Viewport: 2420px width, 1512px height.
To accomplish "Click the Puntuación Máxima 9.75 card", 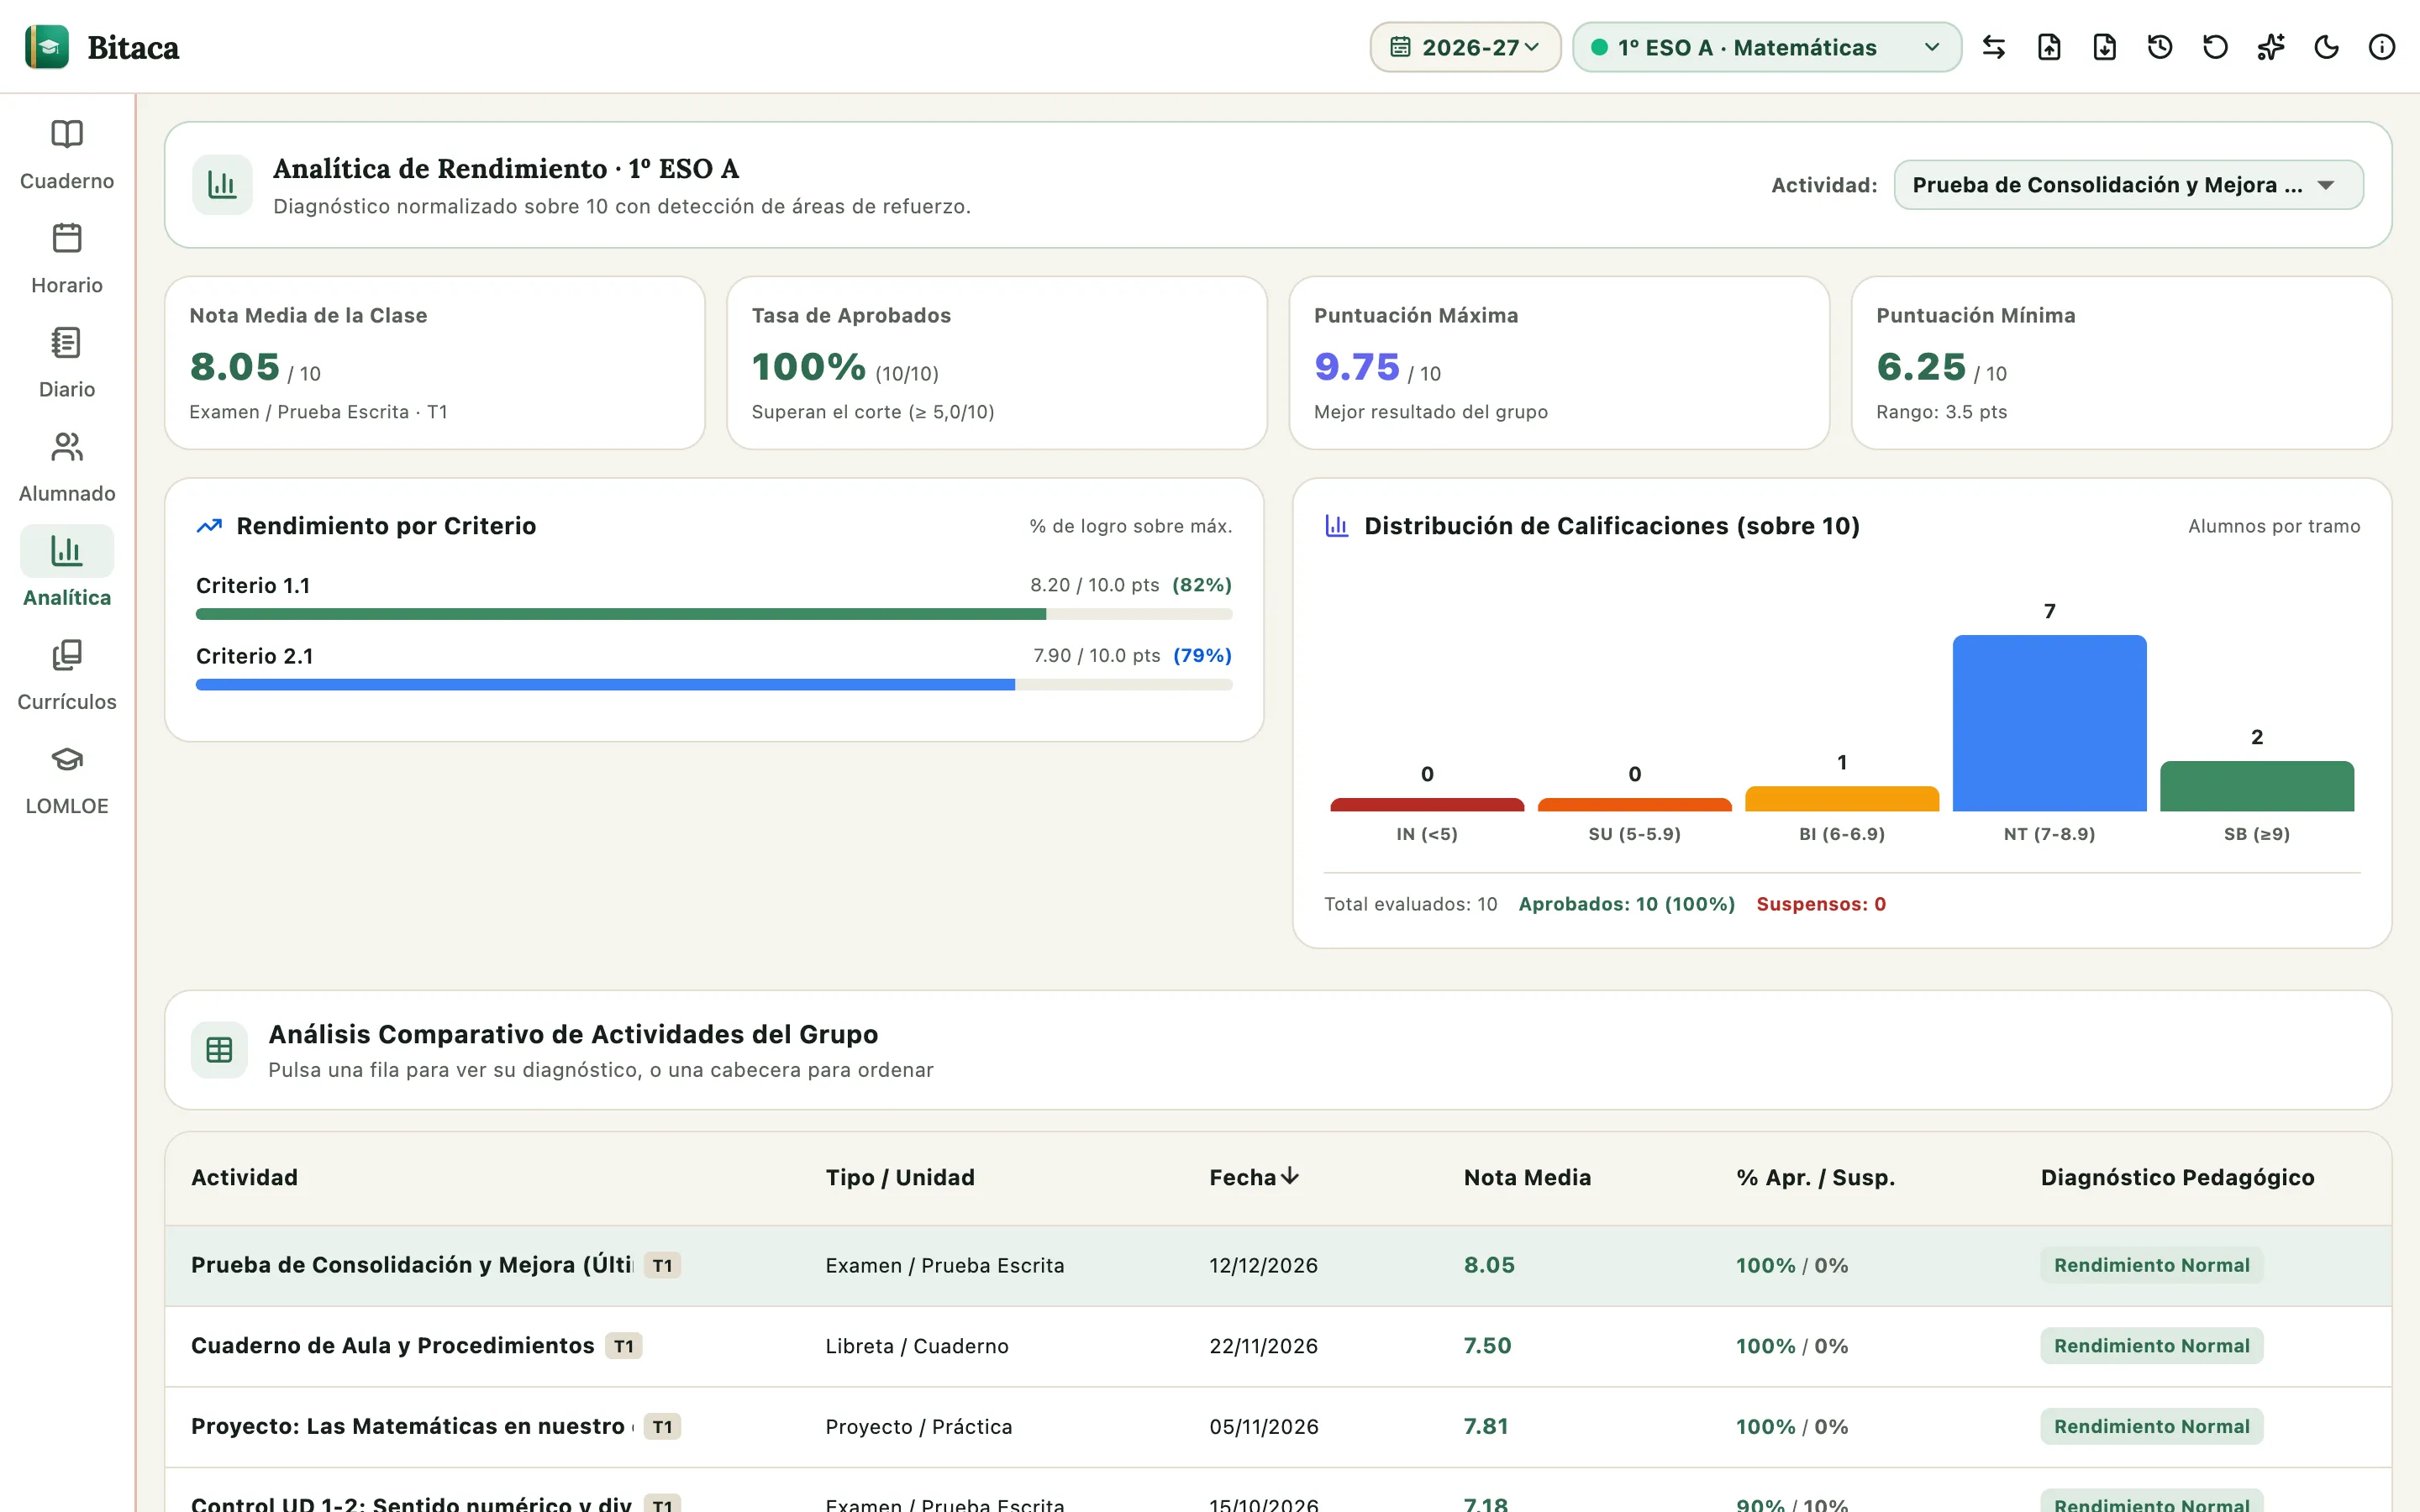I will click(x=1559, y=363).
